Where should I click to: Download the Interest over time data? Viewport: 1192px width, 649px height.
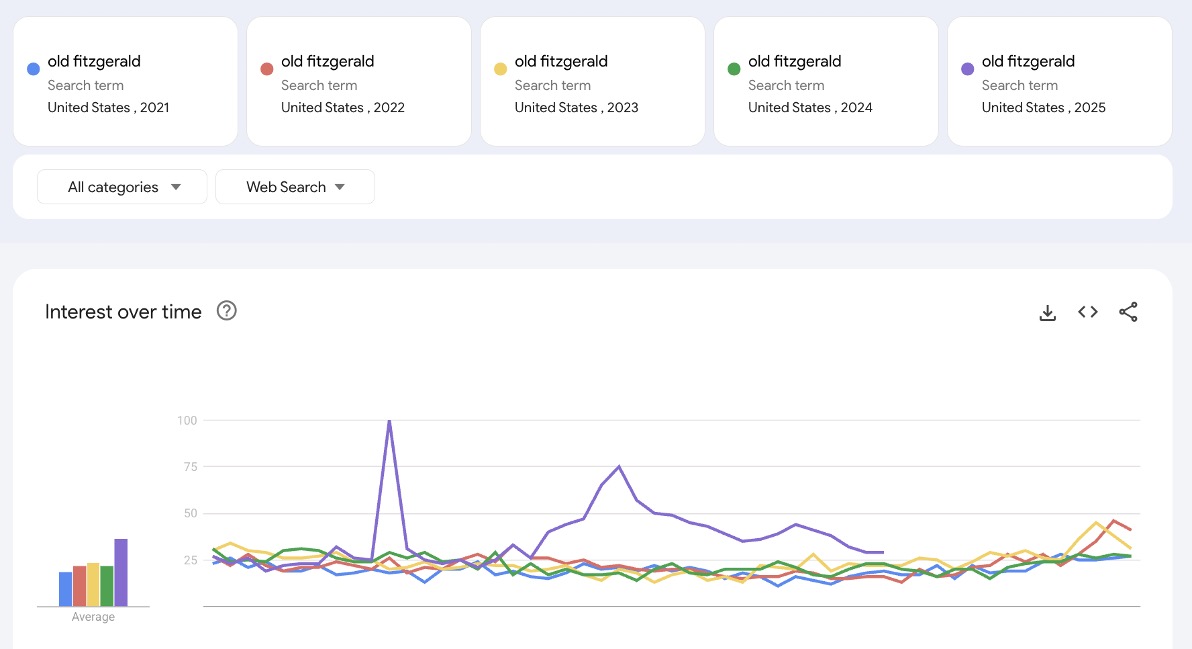tap(1047, 313)
